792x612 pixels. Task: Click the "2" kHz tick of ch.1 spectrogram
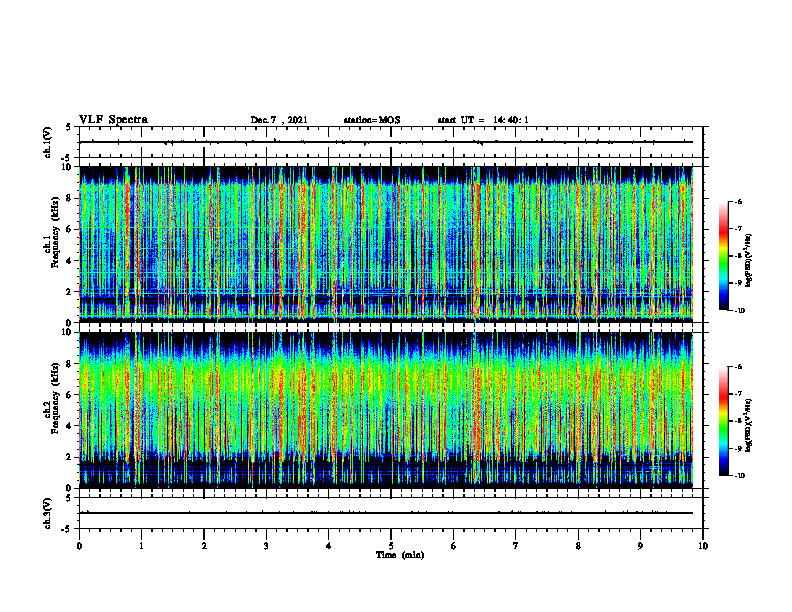(x=70, y=292)
